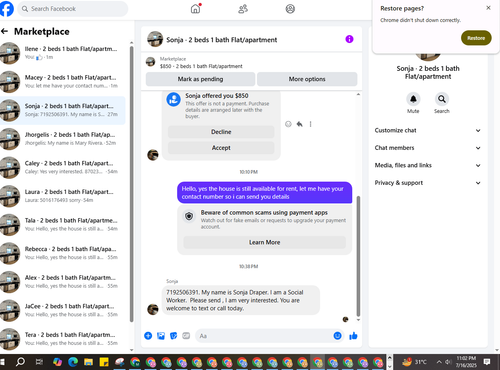Viewport: 500px width, 370px height.
Task: Click the conversation list scrollbar
Action: coord(131,183)
